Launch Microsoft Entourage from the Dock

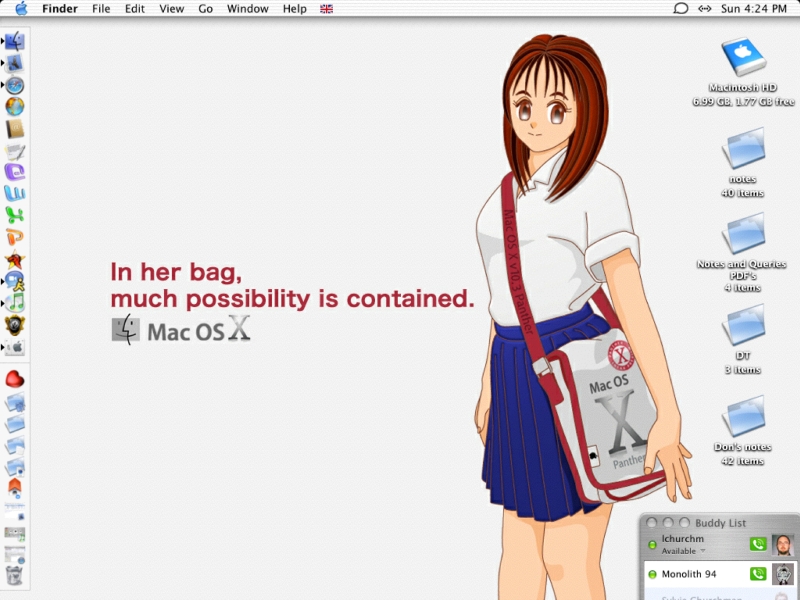[x=14, y=172]
